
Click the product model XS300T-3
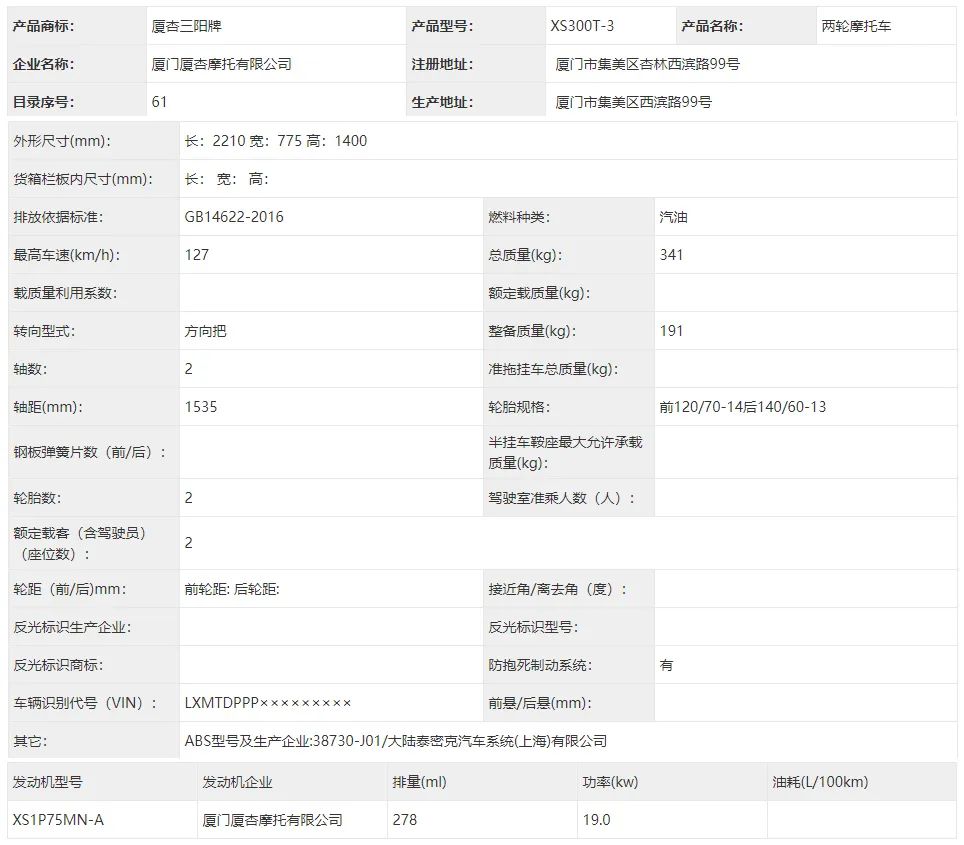pyautogui.click(x=582, y=26)
